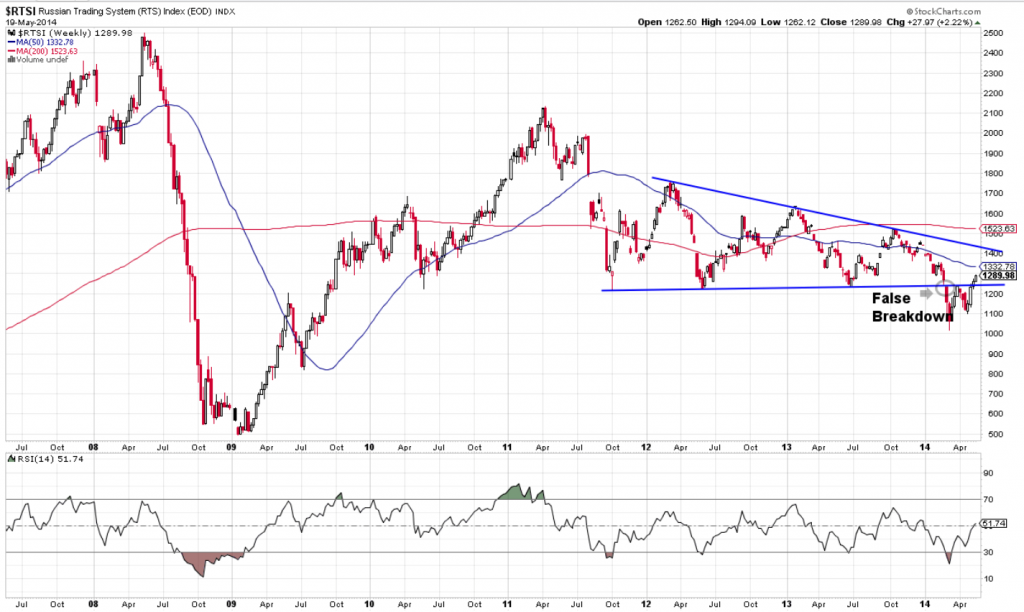Click the RSI(14) 51.74 panel label
This screenshot has width=1024, height=612.
(50, 459)
